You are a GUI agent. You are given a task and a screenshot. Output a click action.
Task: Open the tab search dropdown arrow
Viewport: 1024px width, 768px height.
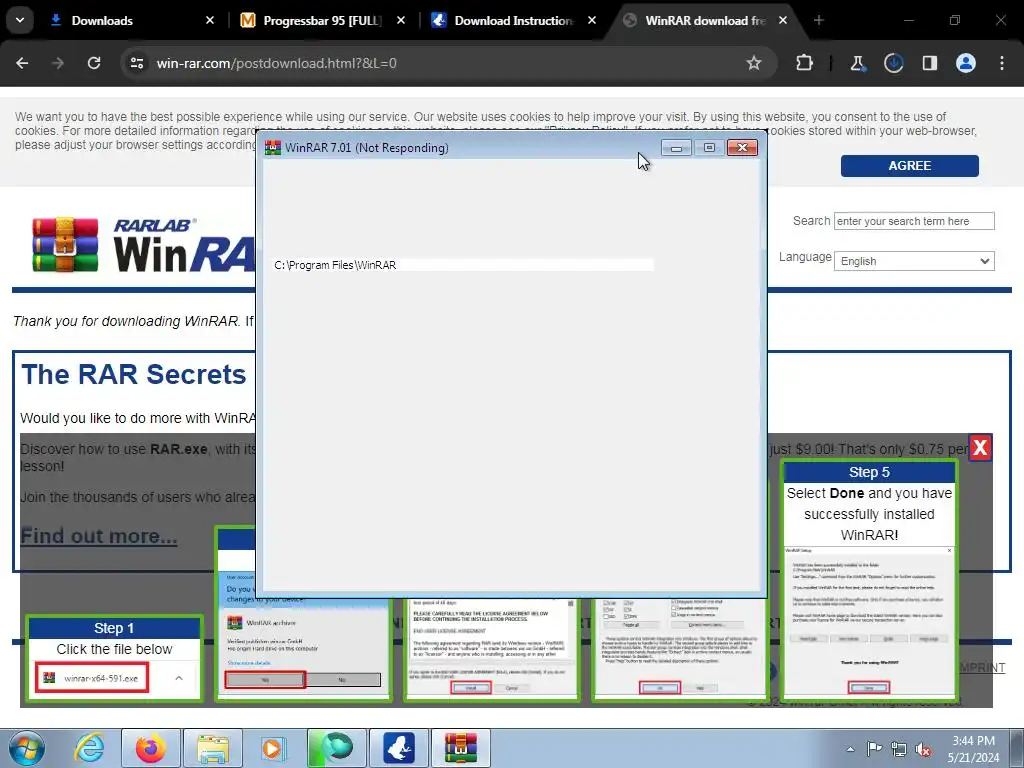(20, 20)
